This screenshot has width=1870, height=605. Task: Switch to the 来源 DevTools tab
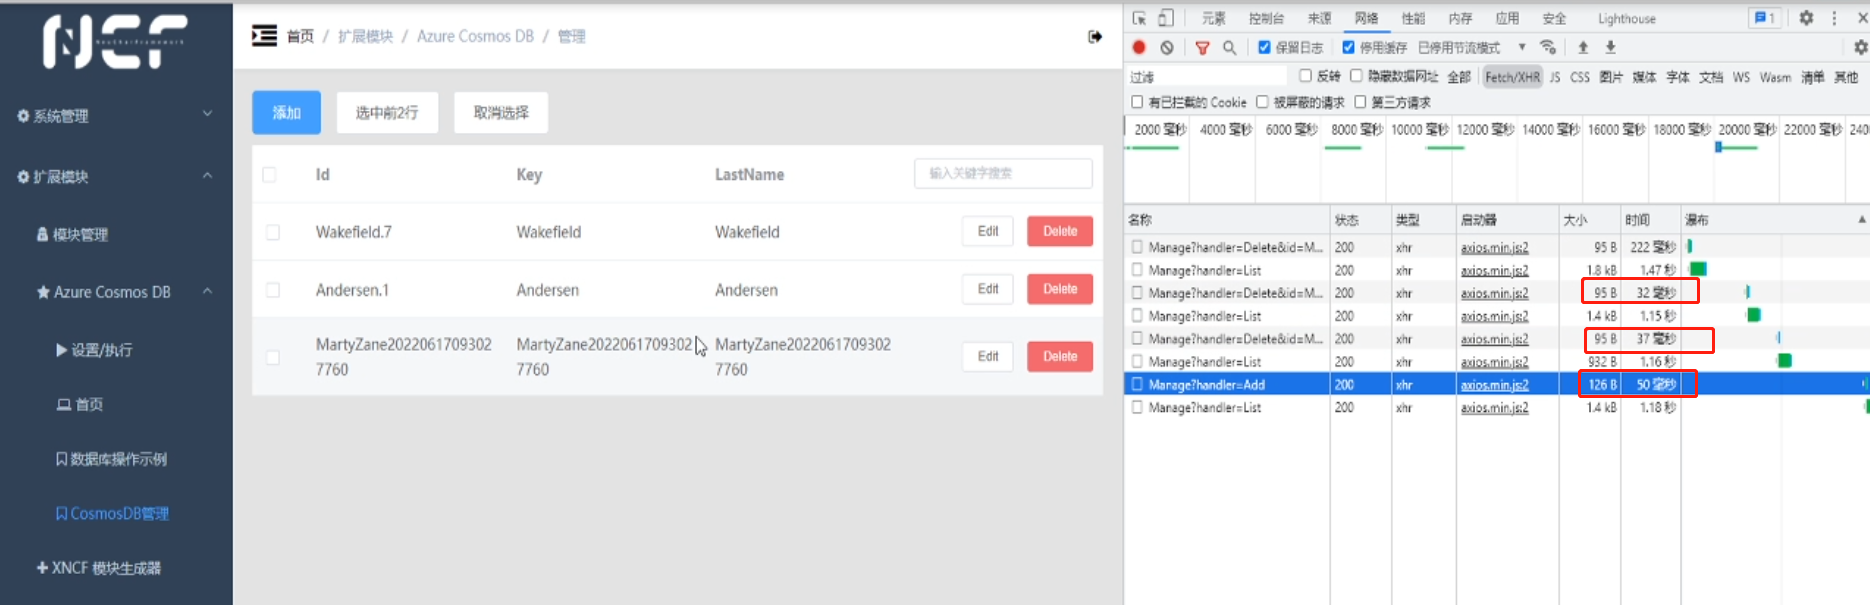[x=1319, y=18]
